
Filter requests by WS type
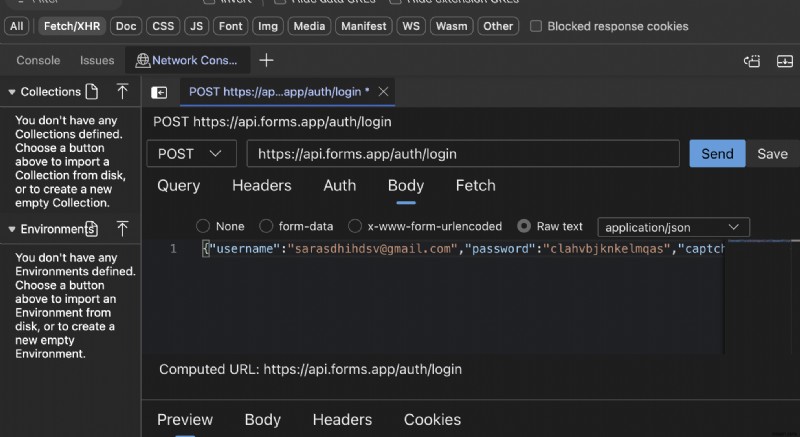tap(411, 26)
